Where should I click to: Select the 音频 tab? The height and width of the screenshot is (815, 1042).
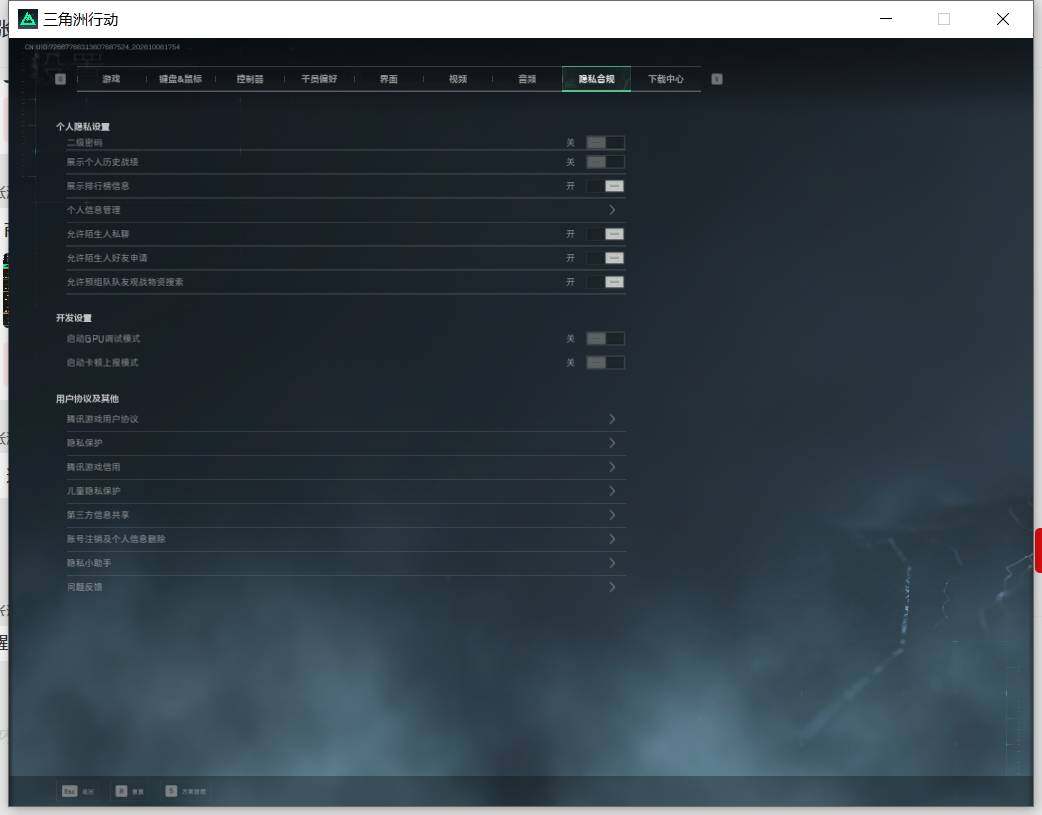tap(527, 79)
